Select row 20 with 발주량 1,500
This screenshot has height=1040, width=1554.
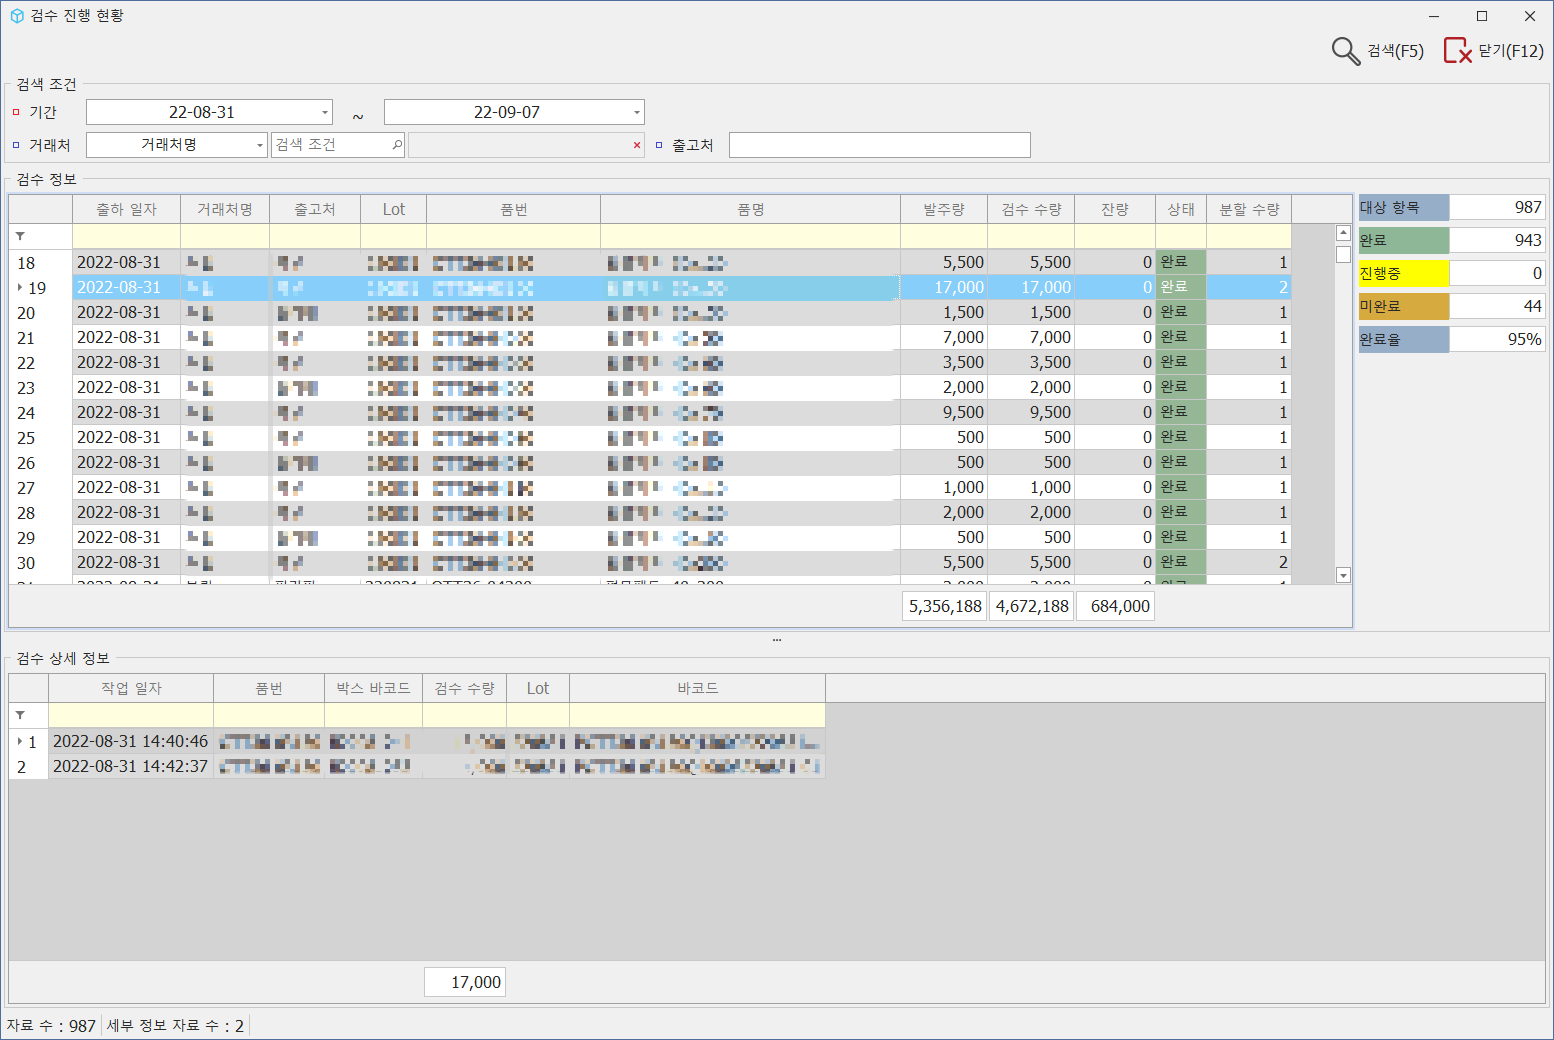(x=651, y=312)
